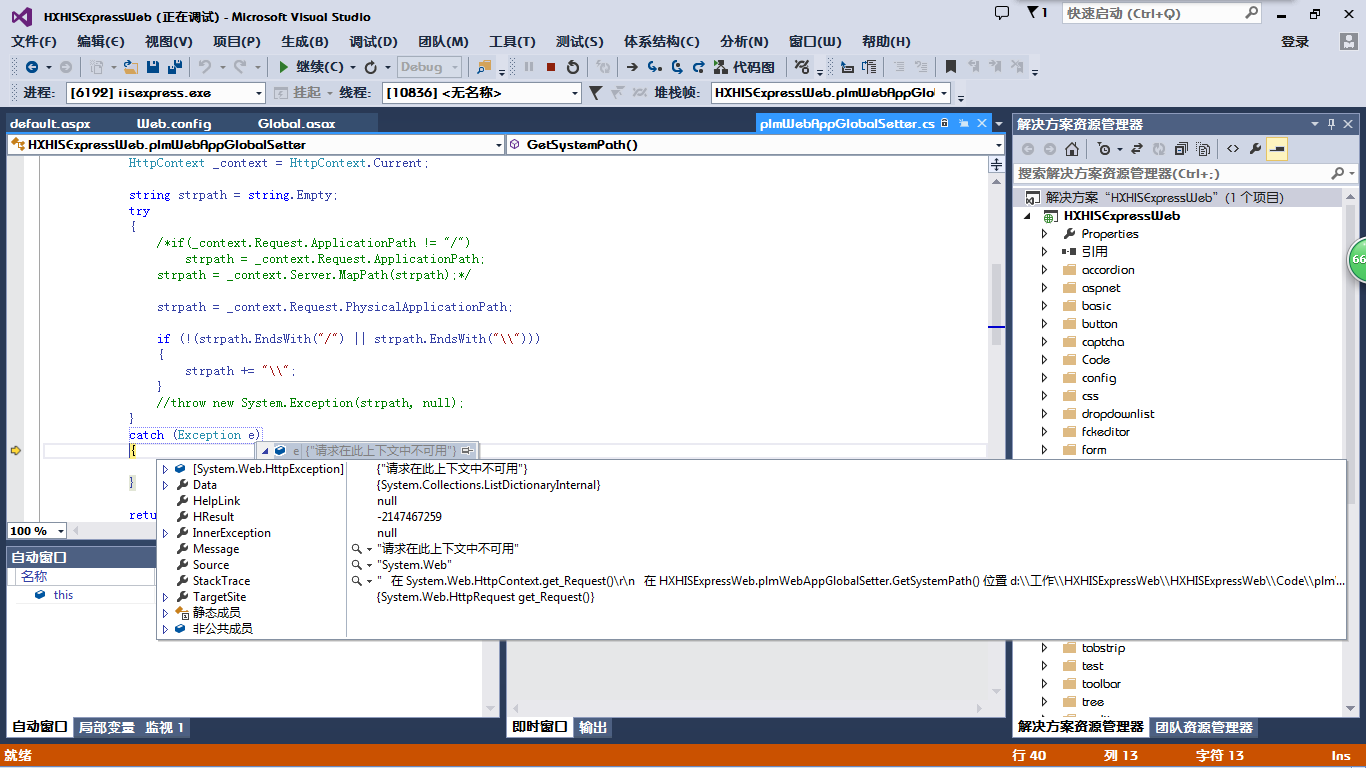Screen dimensions: 1366x768
Task: Go Home in Solution Explorer
Action: click(1072, 149)
